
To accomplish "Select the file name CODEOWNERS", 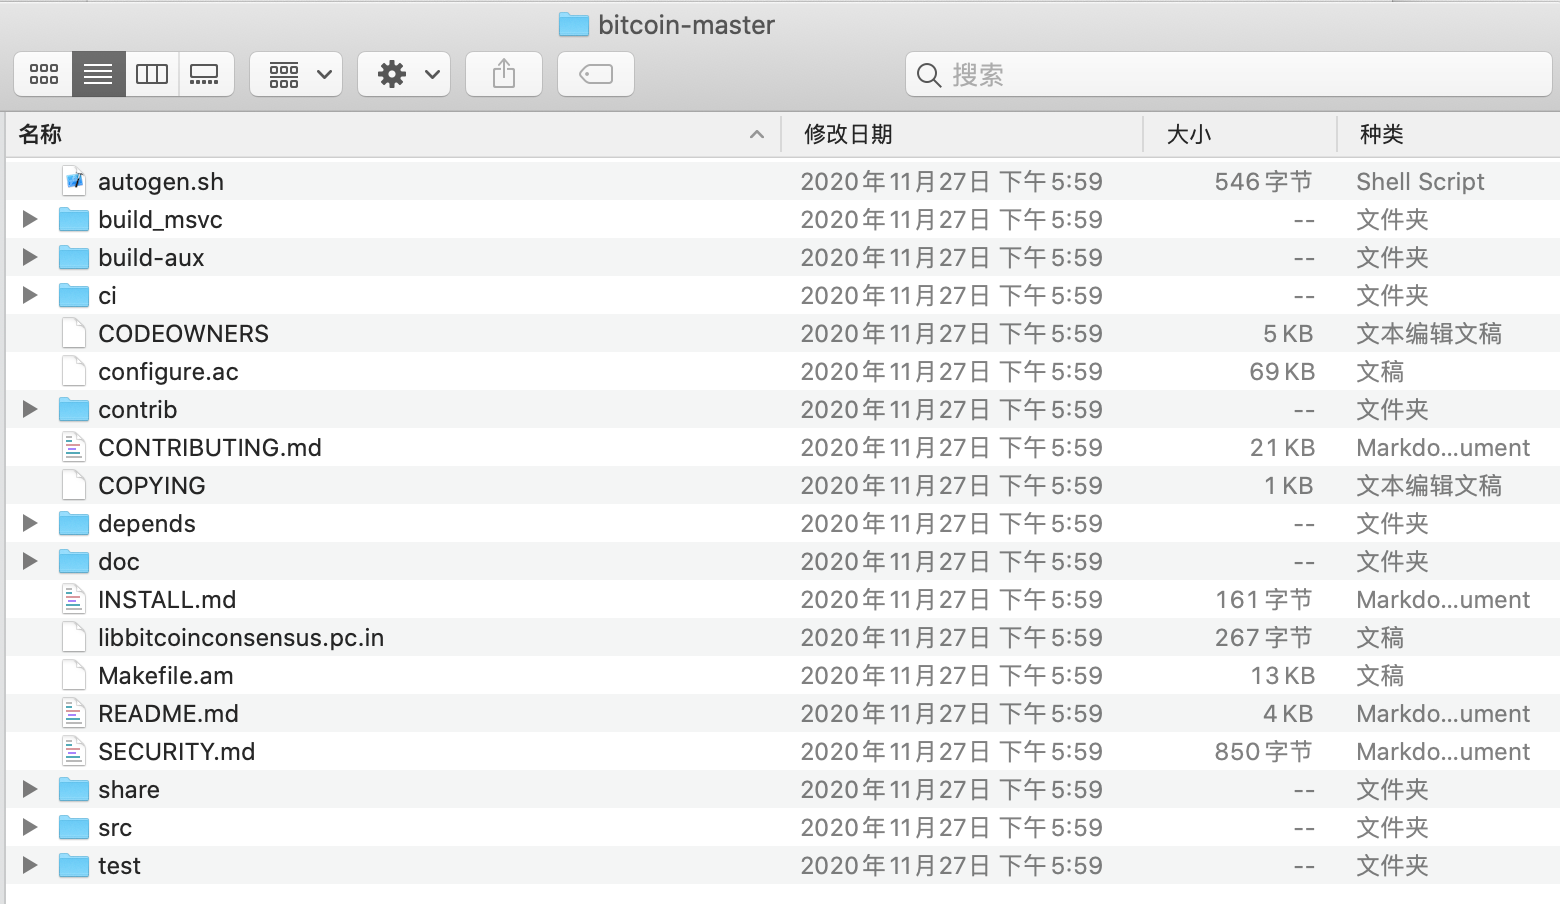I will point(184,333).
